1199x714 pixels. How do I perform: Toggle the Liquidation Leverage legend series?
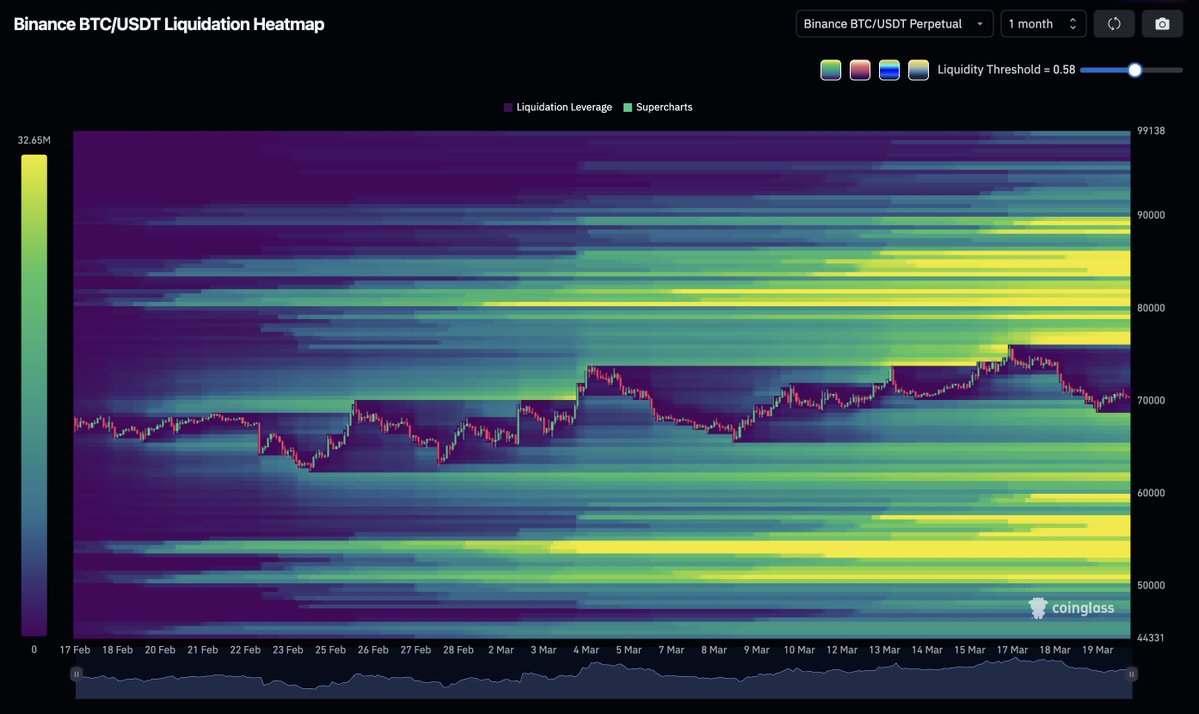coord(558,107)
